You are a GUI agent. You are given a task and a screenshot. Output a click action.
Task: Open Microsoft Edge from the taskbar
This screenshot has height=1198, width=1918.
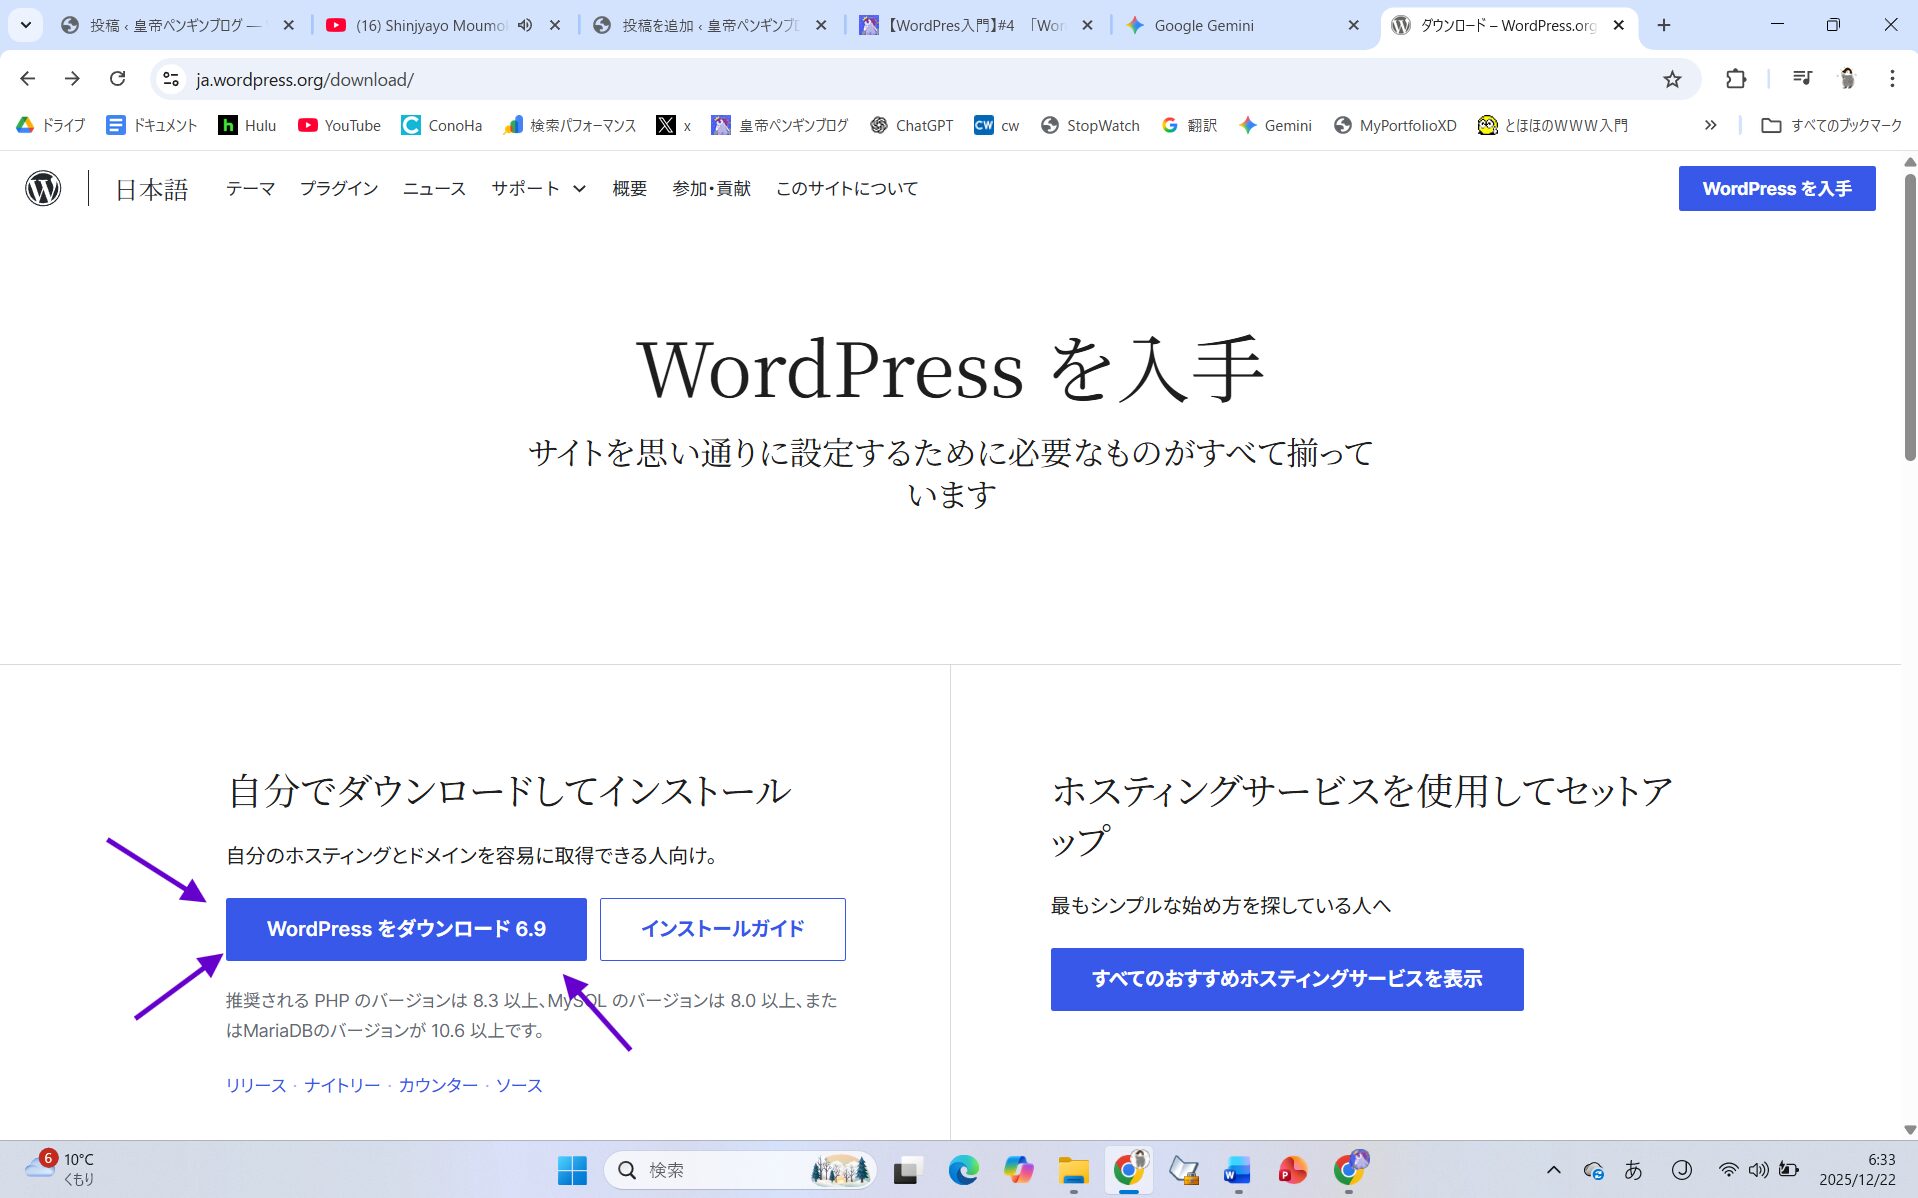(x=963, y=1170)
